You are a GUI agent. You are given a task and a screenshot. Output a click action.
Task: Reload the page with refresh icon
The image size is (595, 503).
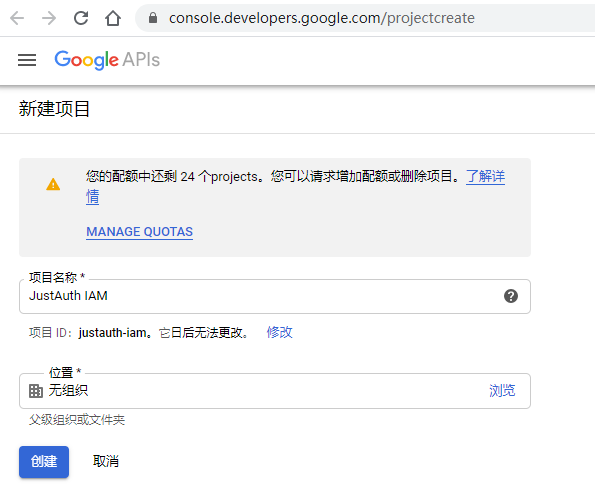[81, 18]
